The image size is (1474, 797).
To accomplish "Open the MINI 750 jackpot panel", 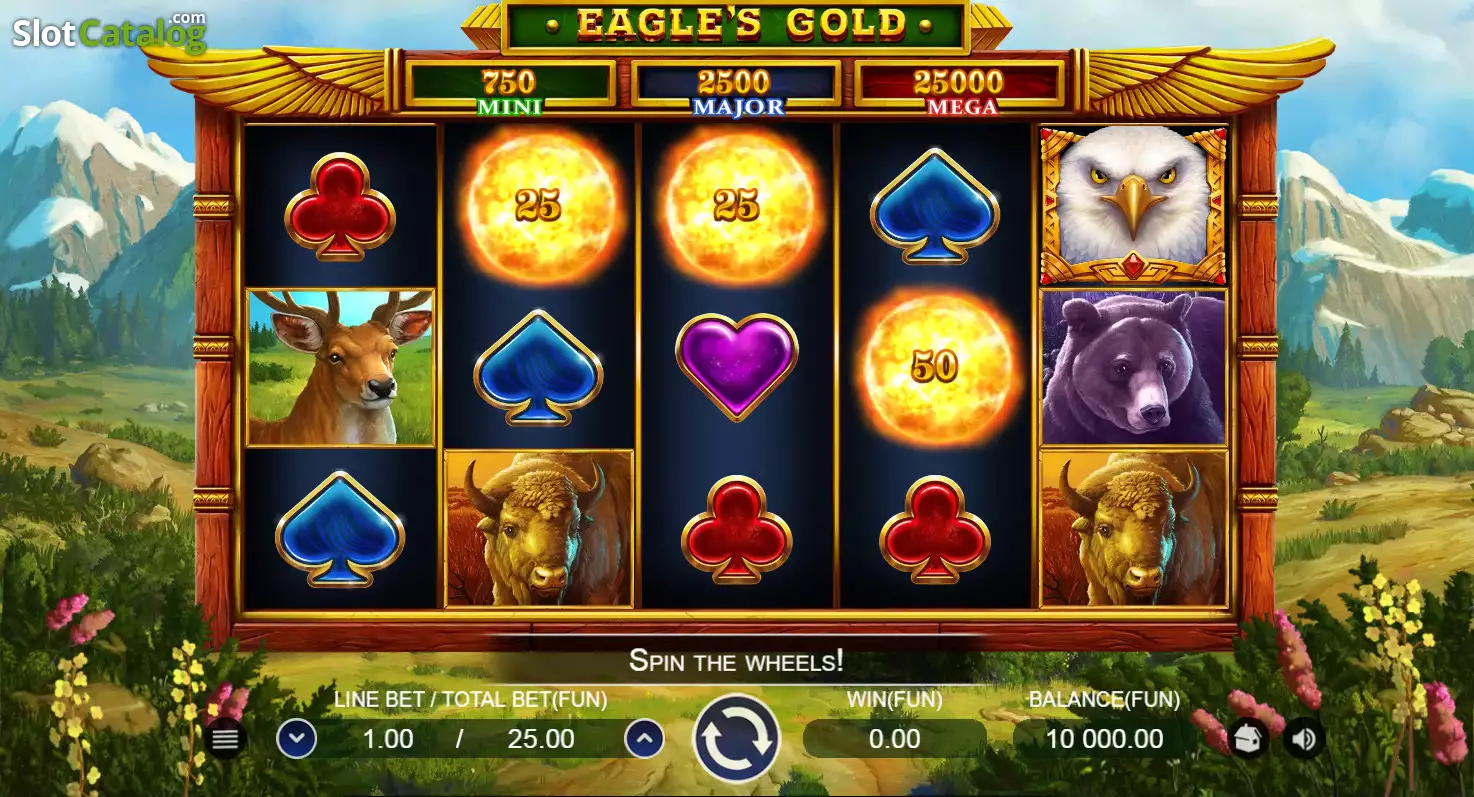I will click(x=510, y=88).
